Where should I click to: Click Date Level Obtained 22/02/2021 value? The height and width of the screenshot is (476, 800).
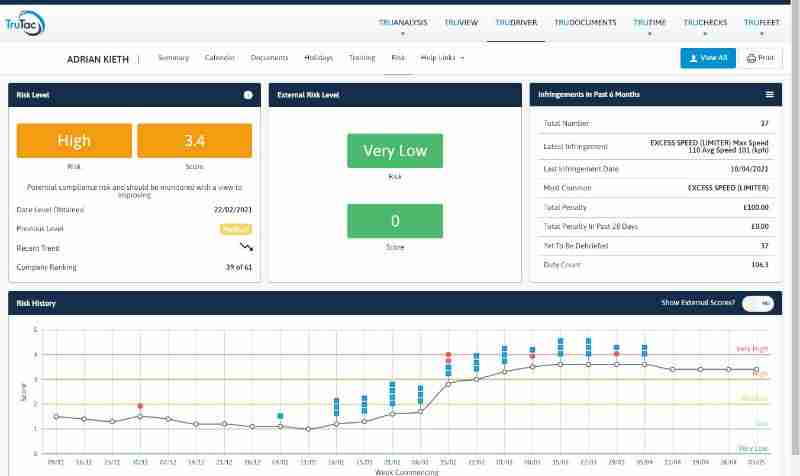233,210
